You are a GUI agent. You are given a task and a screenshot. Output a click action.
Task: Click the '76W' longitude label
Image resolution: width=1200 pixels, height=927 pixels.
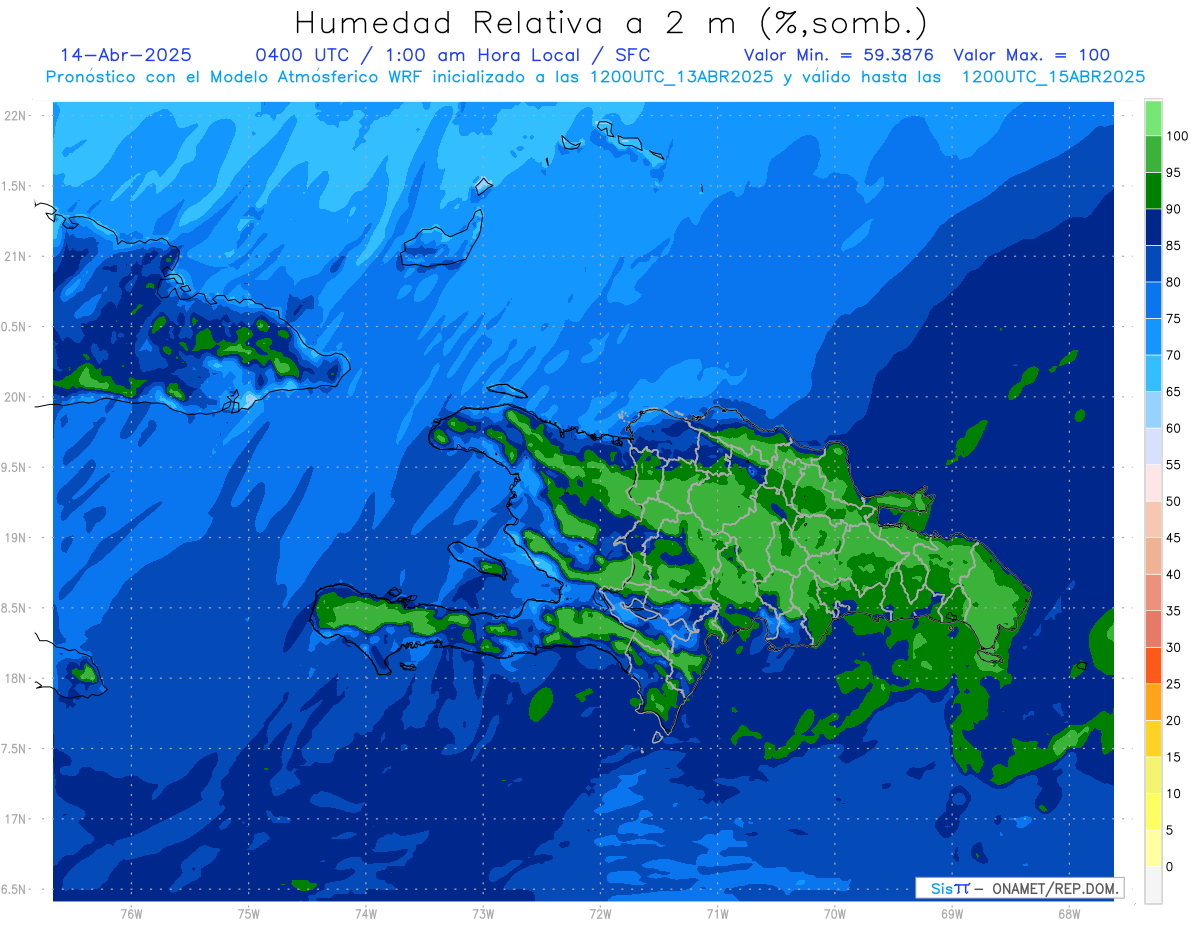click(x=131, y=914)
